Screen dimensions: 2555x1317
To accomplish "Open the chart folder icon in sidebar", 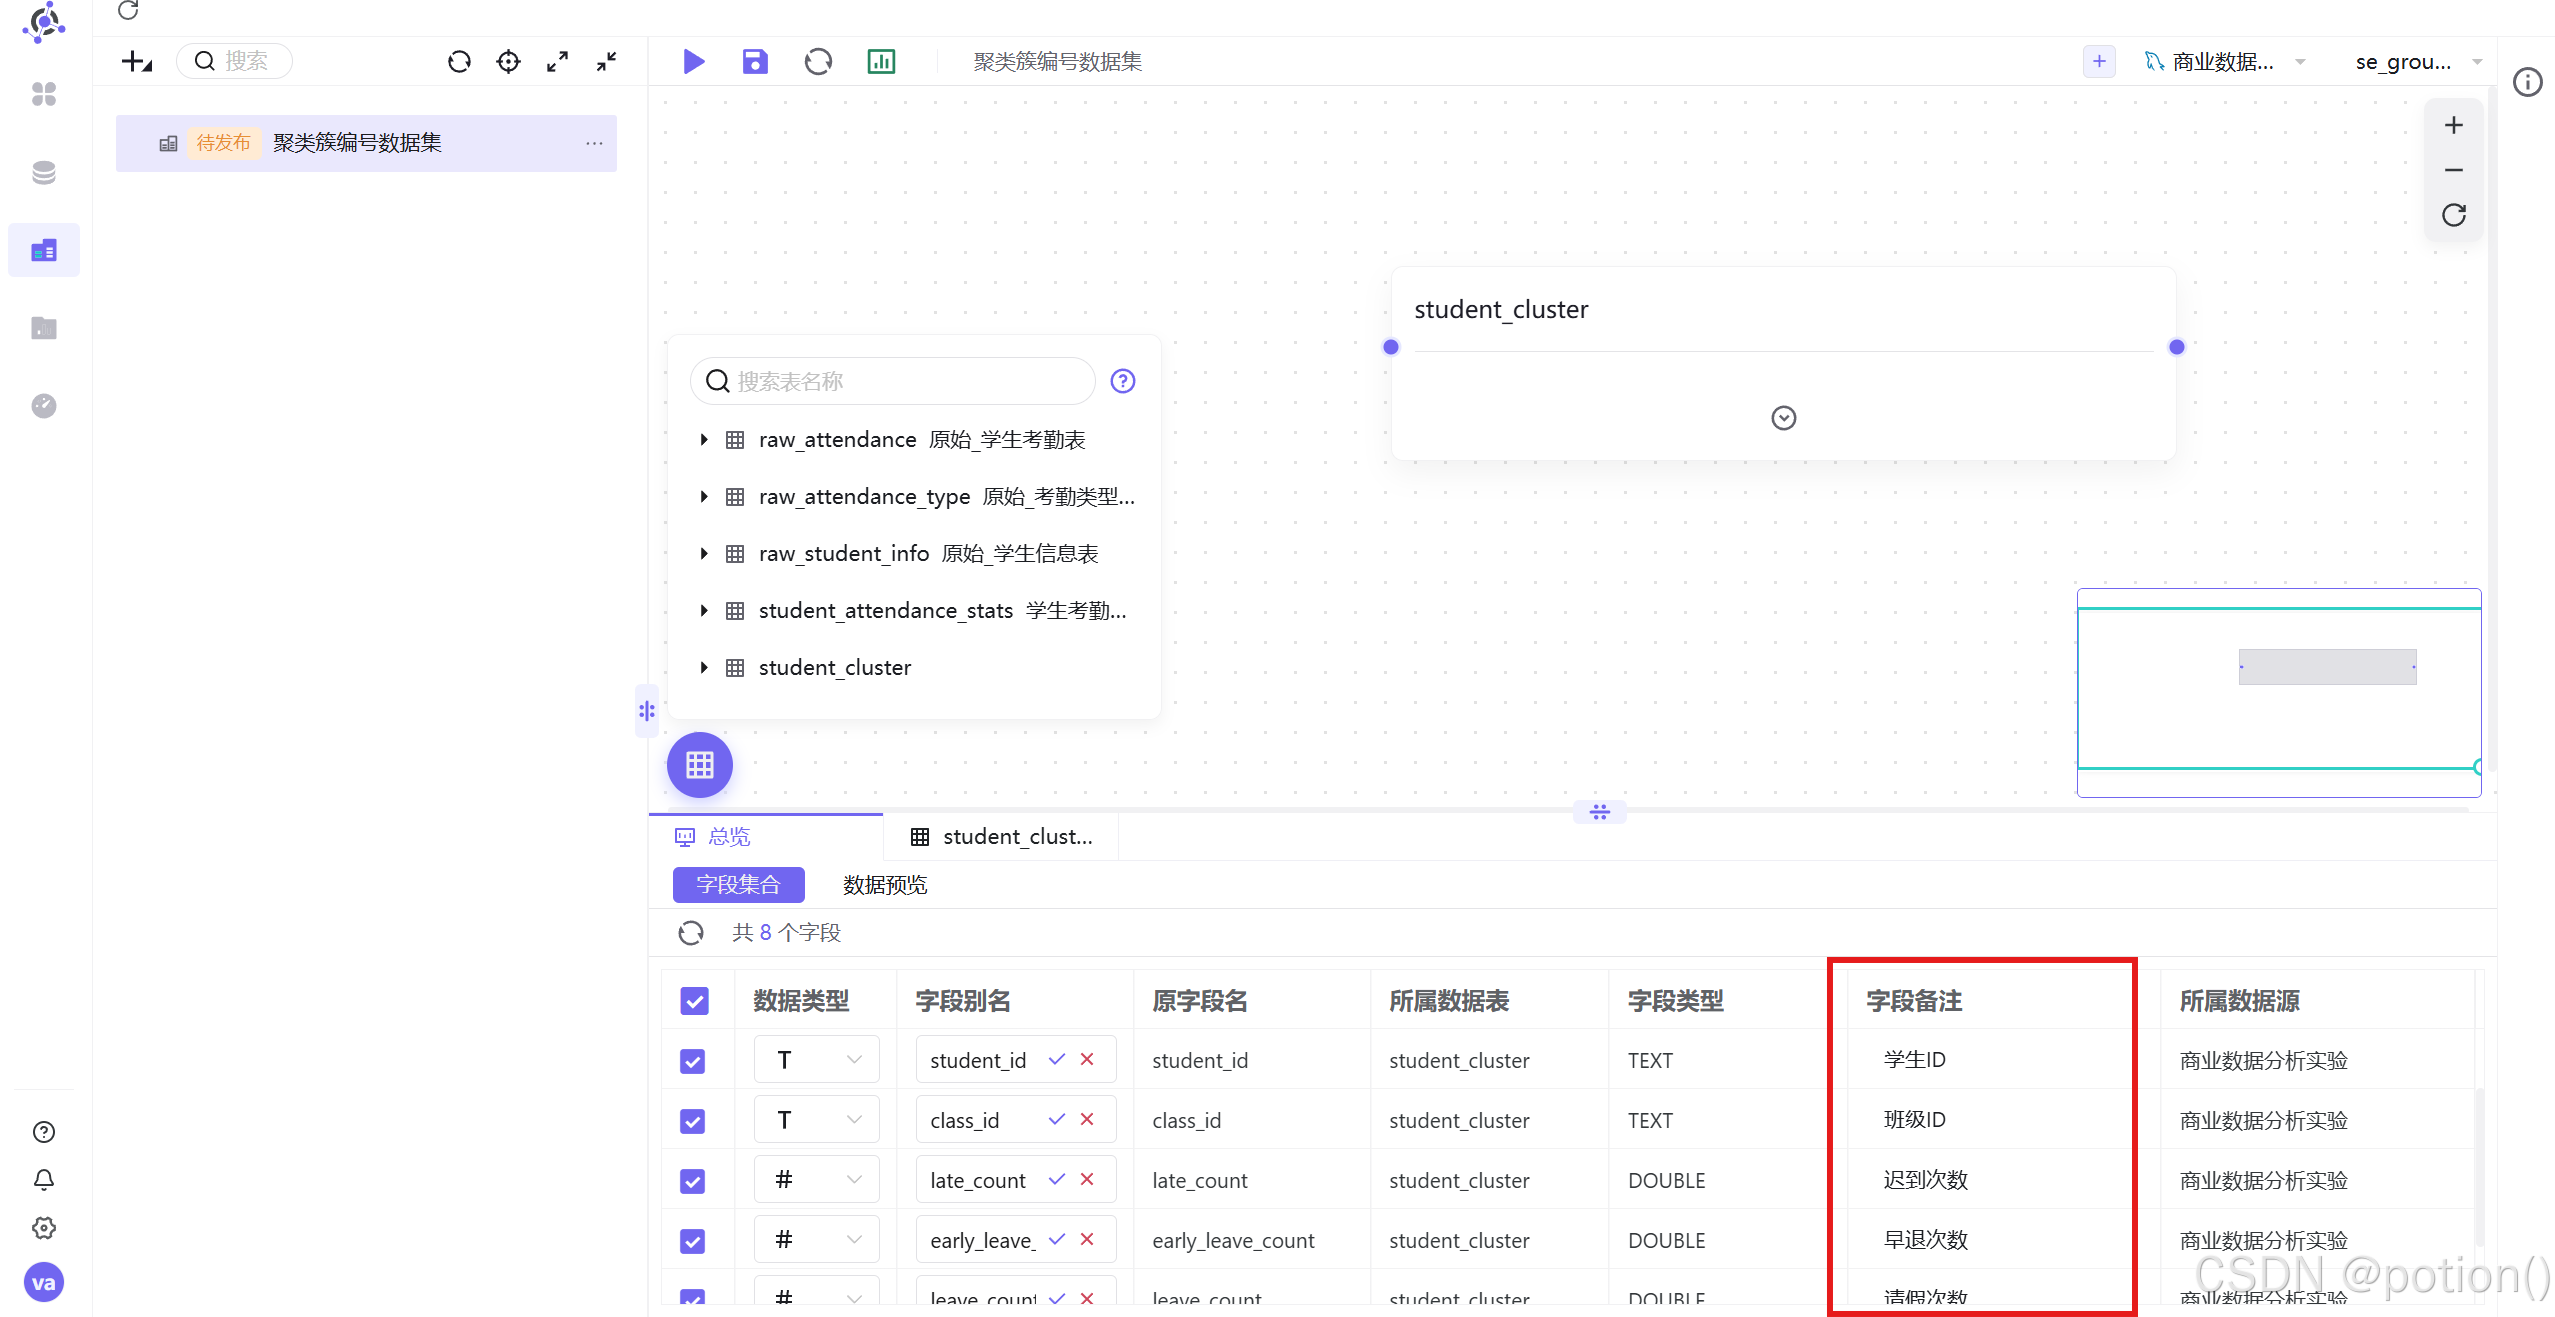I will (44, 328).
